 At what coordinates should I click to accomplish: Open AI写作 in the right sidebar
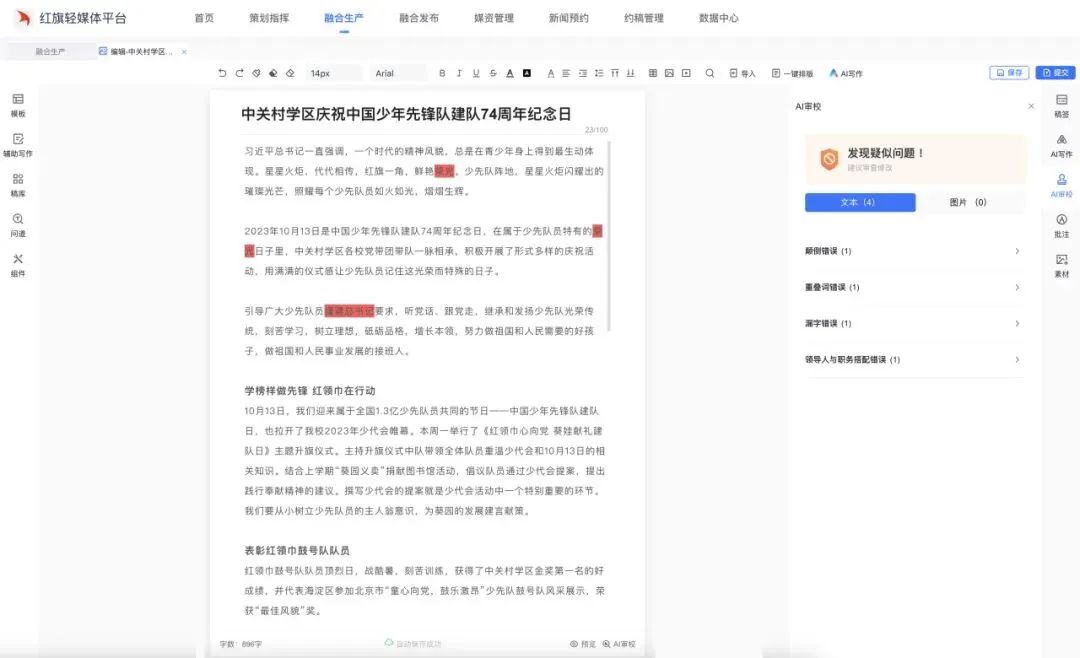(x=1061, y=146)
